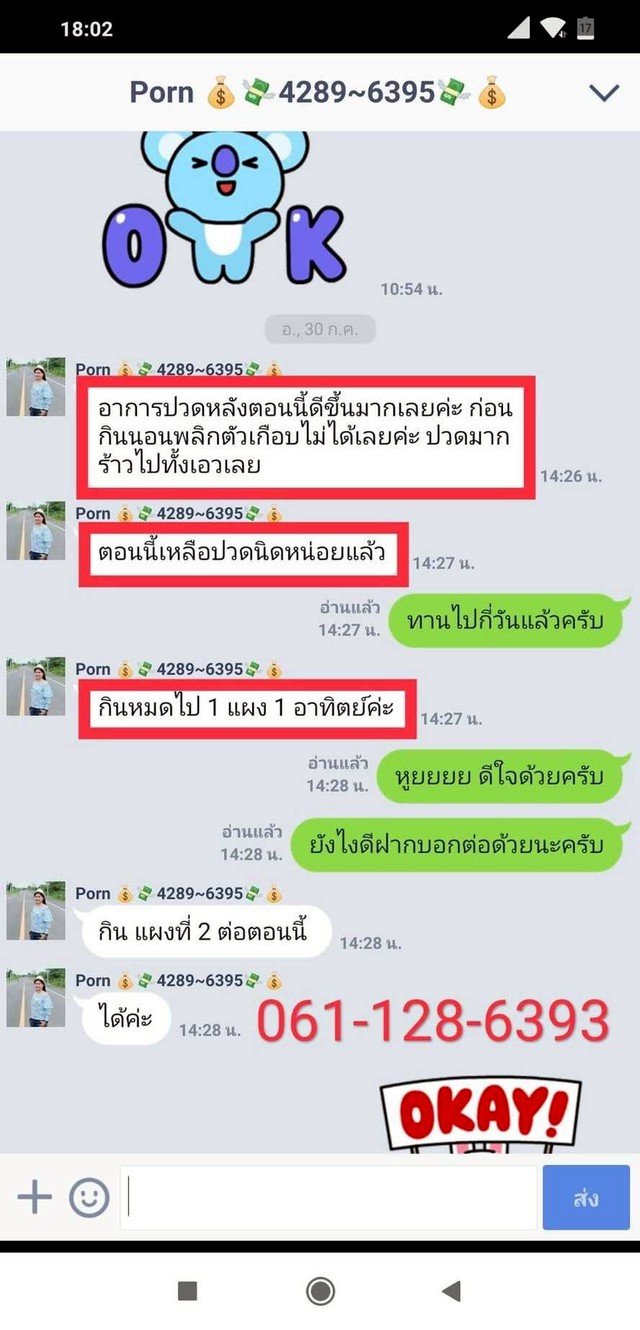Tap the Android home circle button
The width and height of the screenshot is (640, 1330).
pyautogui.click(x=320, y=1291)
